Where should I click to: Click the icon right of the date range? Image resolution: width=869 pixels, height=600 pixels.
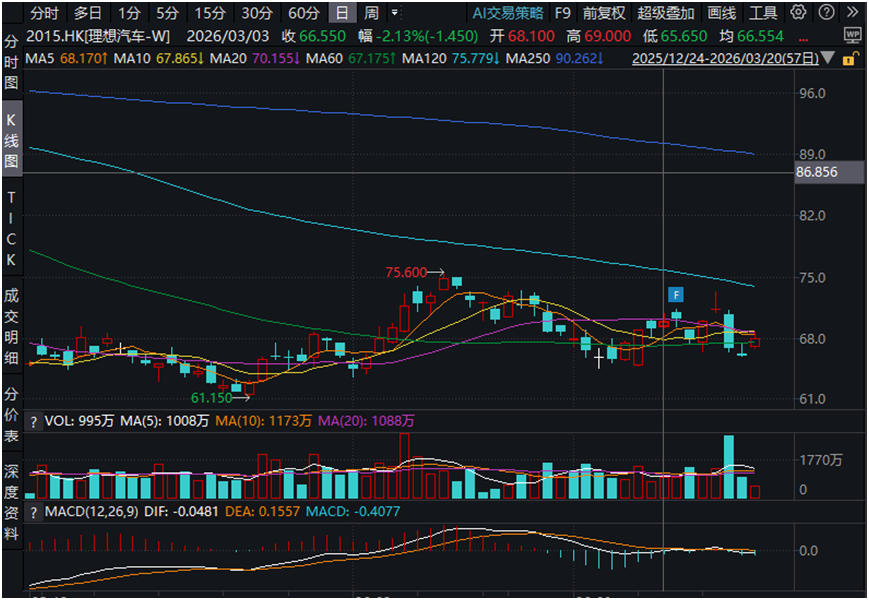(x=849, y=58)
